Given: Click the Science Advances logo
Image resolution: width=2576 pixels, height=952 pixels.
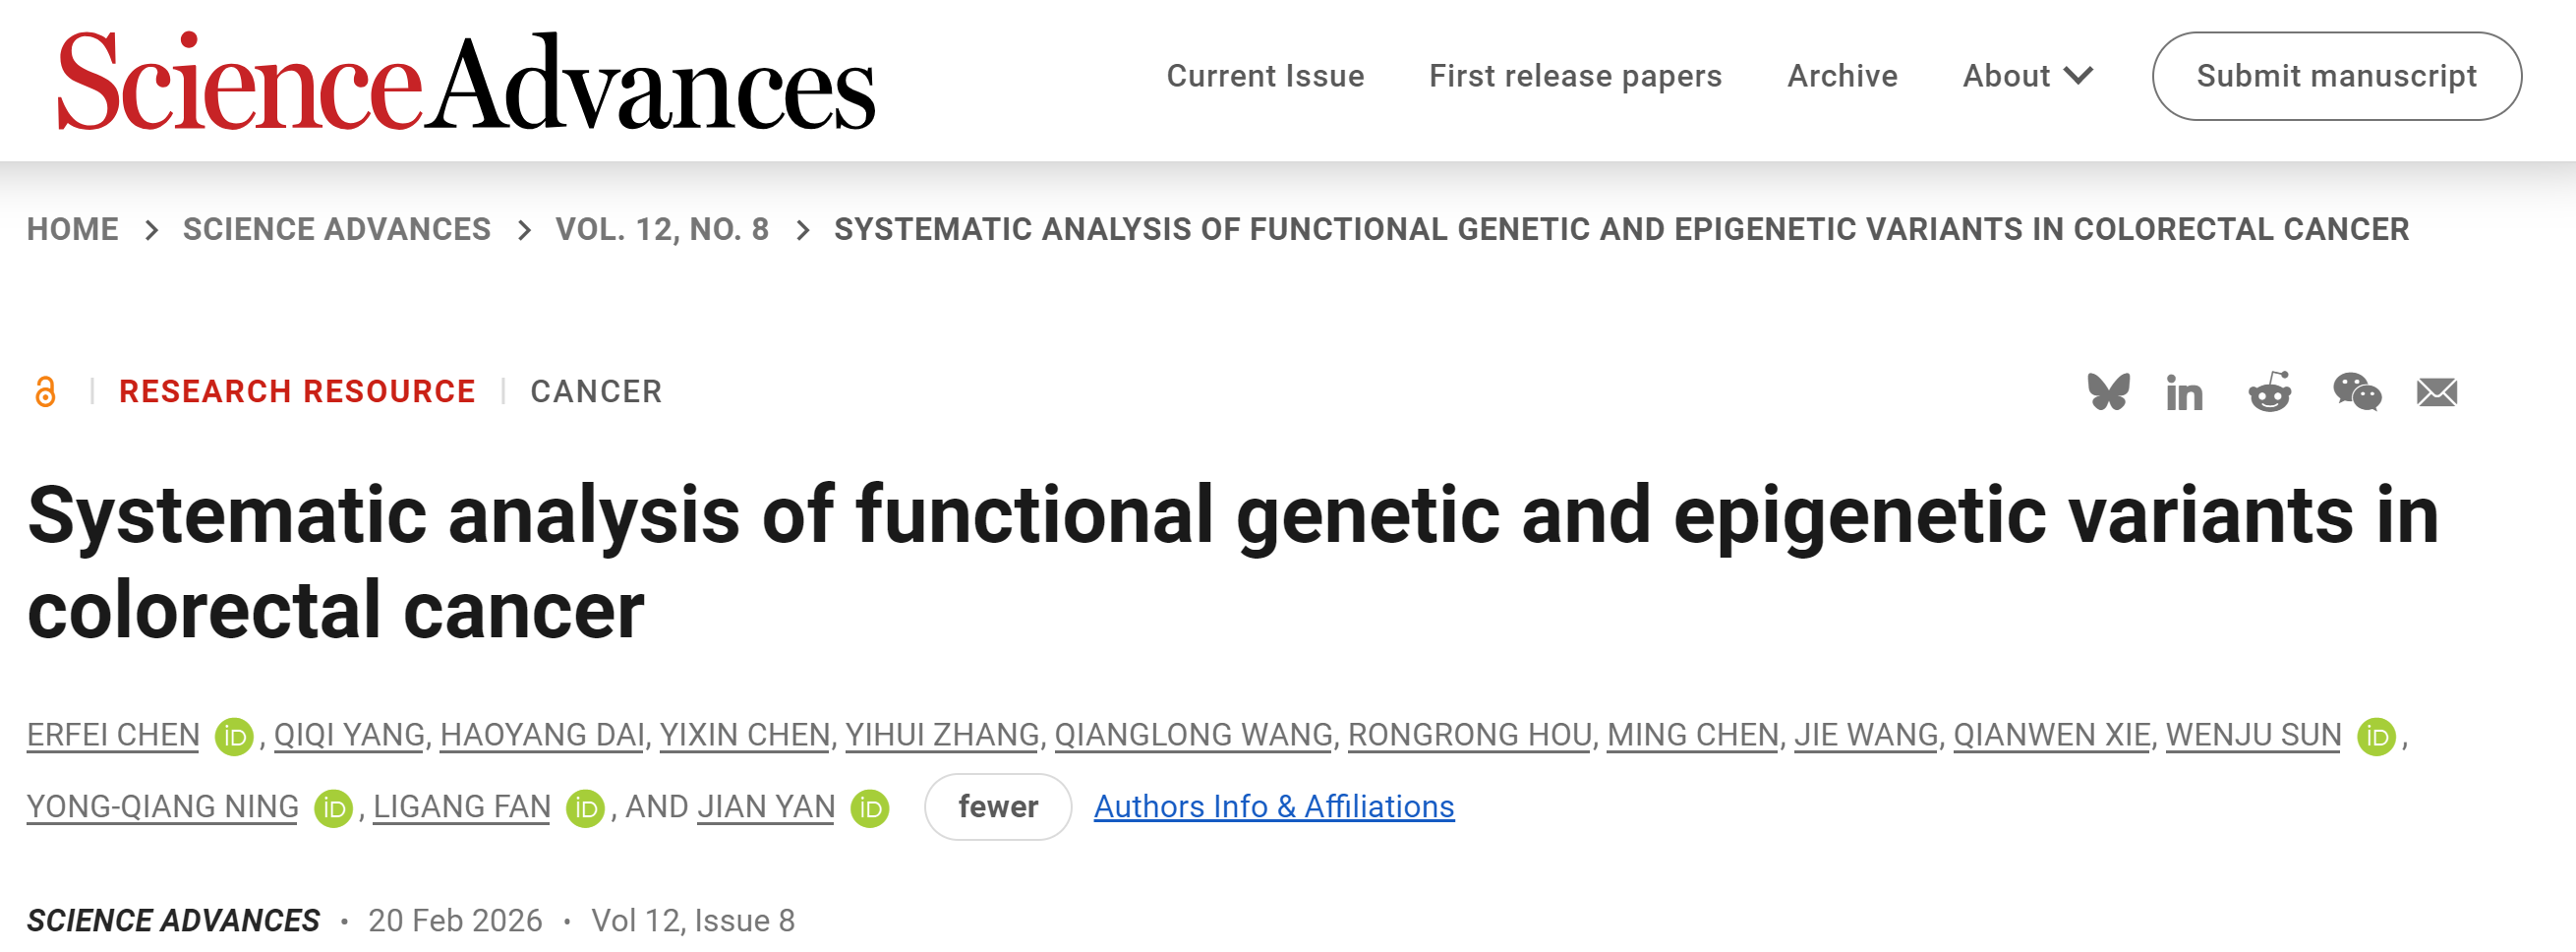Looking at the screenshot, I should click(x=466, y=80).
